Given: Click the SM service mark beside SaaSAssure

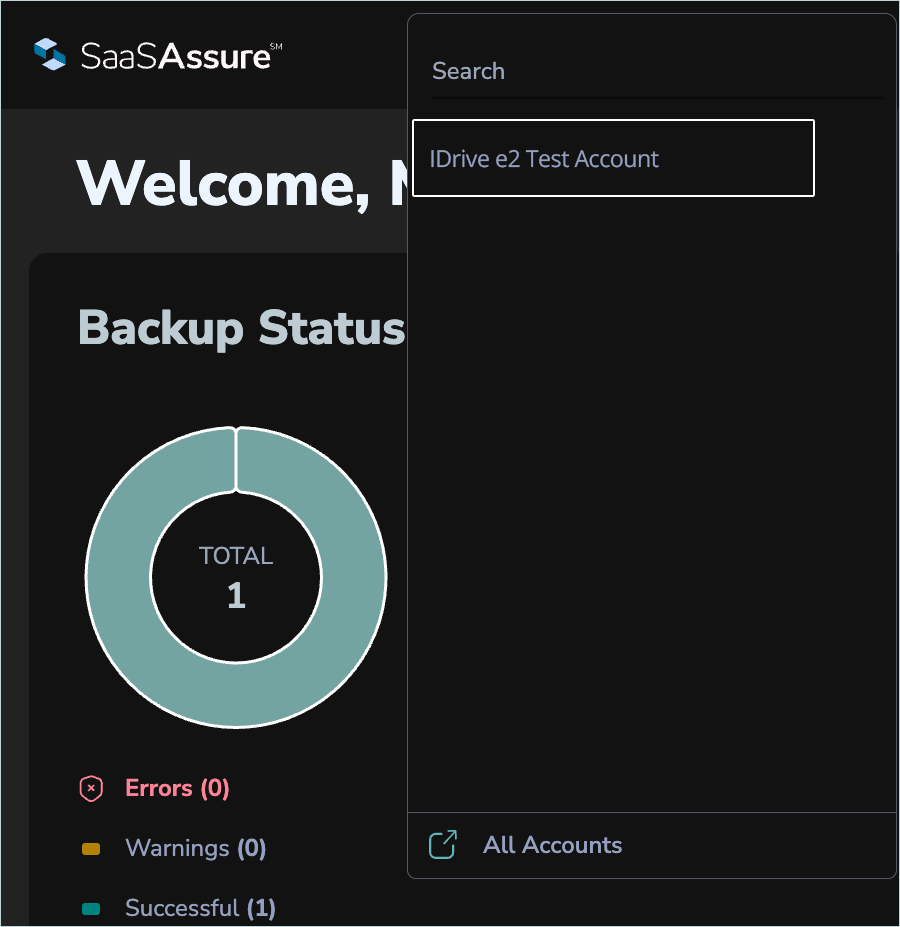Looking at the screenshot, I should pos(277,45).
